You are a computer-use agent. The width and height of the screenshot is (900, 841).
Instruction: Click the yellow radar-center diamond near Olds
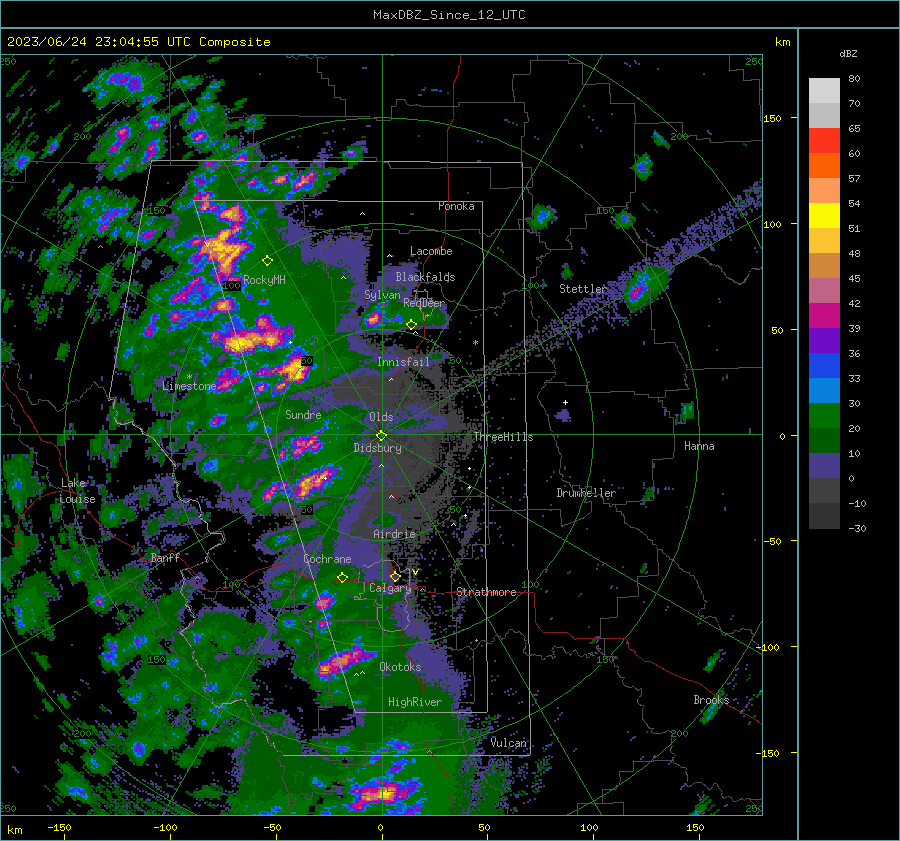point(382,436)
